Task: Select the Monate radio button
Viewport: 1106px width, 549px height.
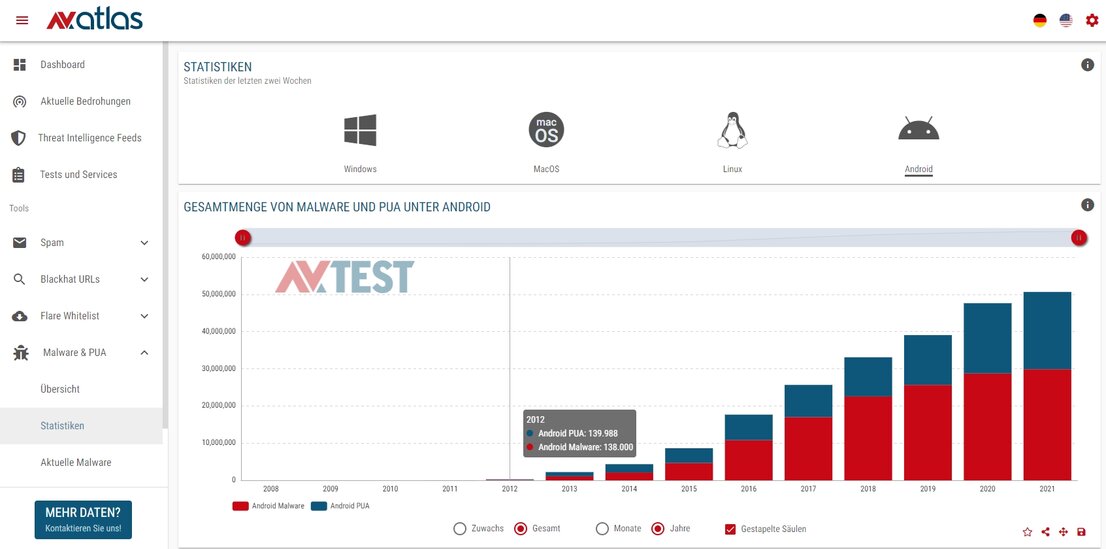Action: pos(603,529)
